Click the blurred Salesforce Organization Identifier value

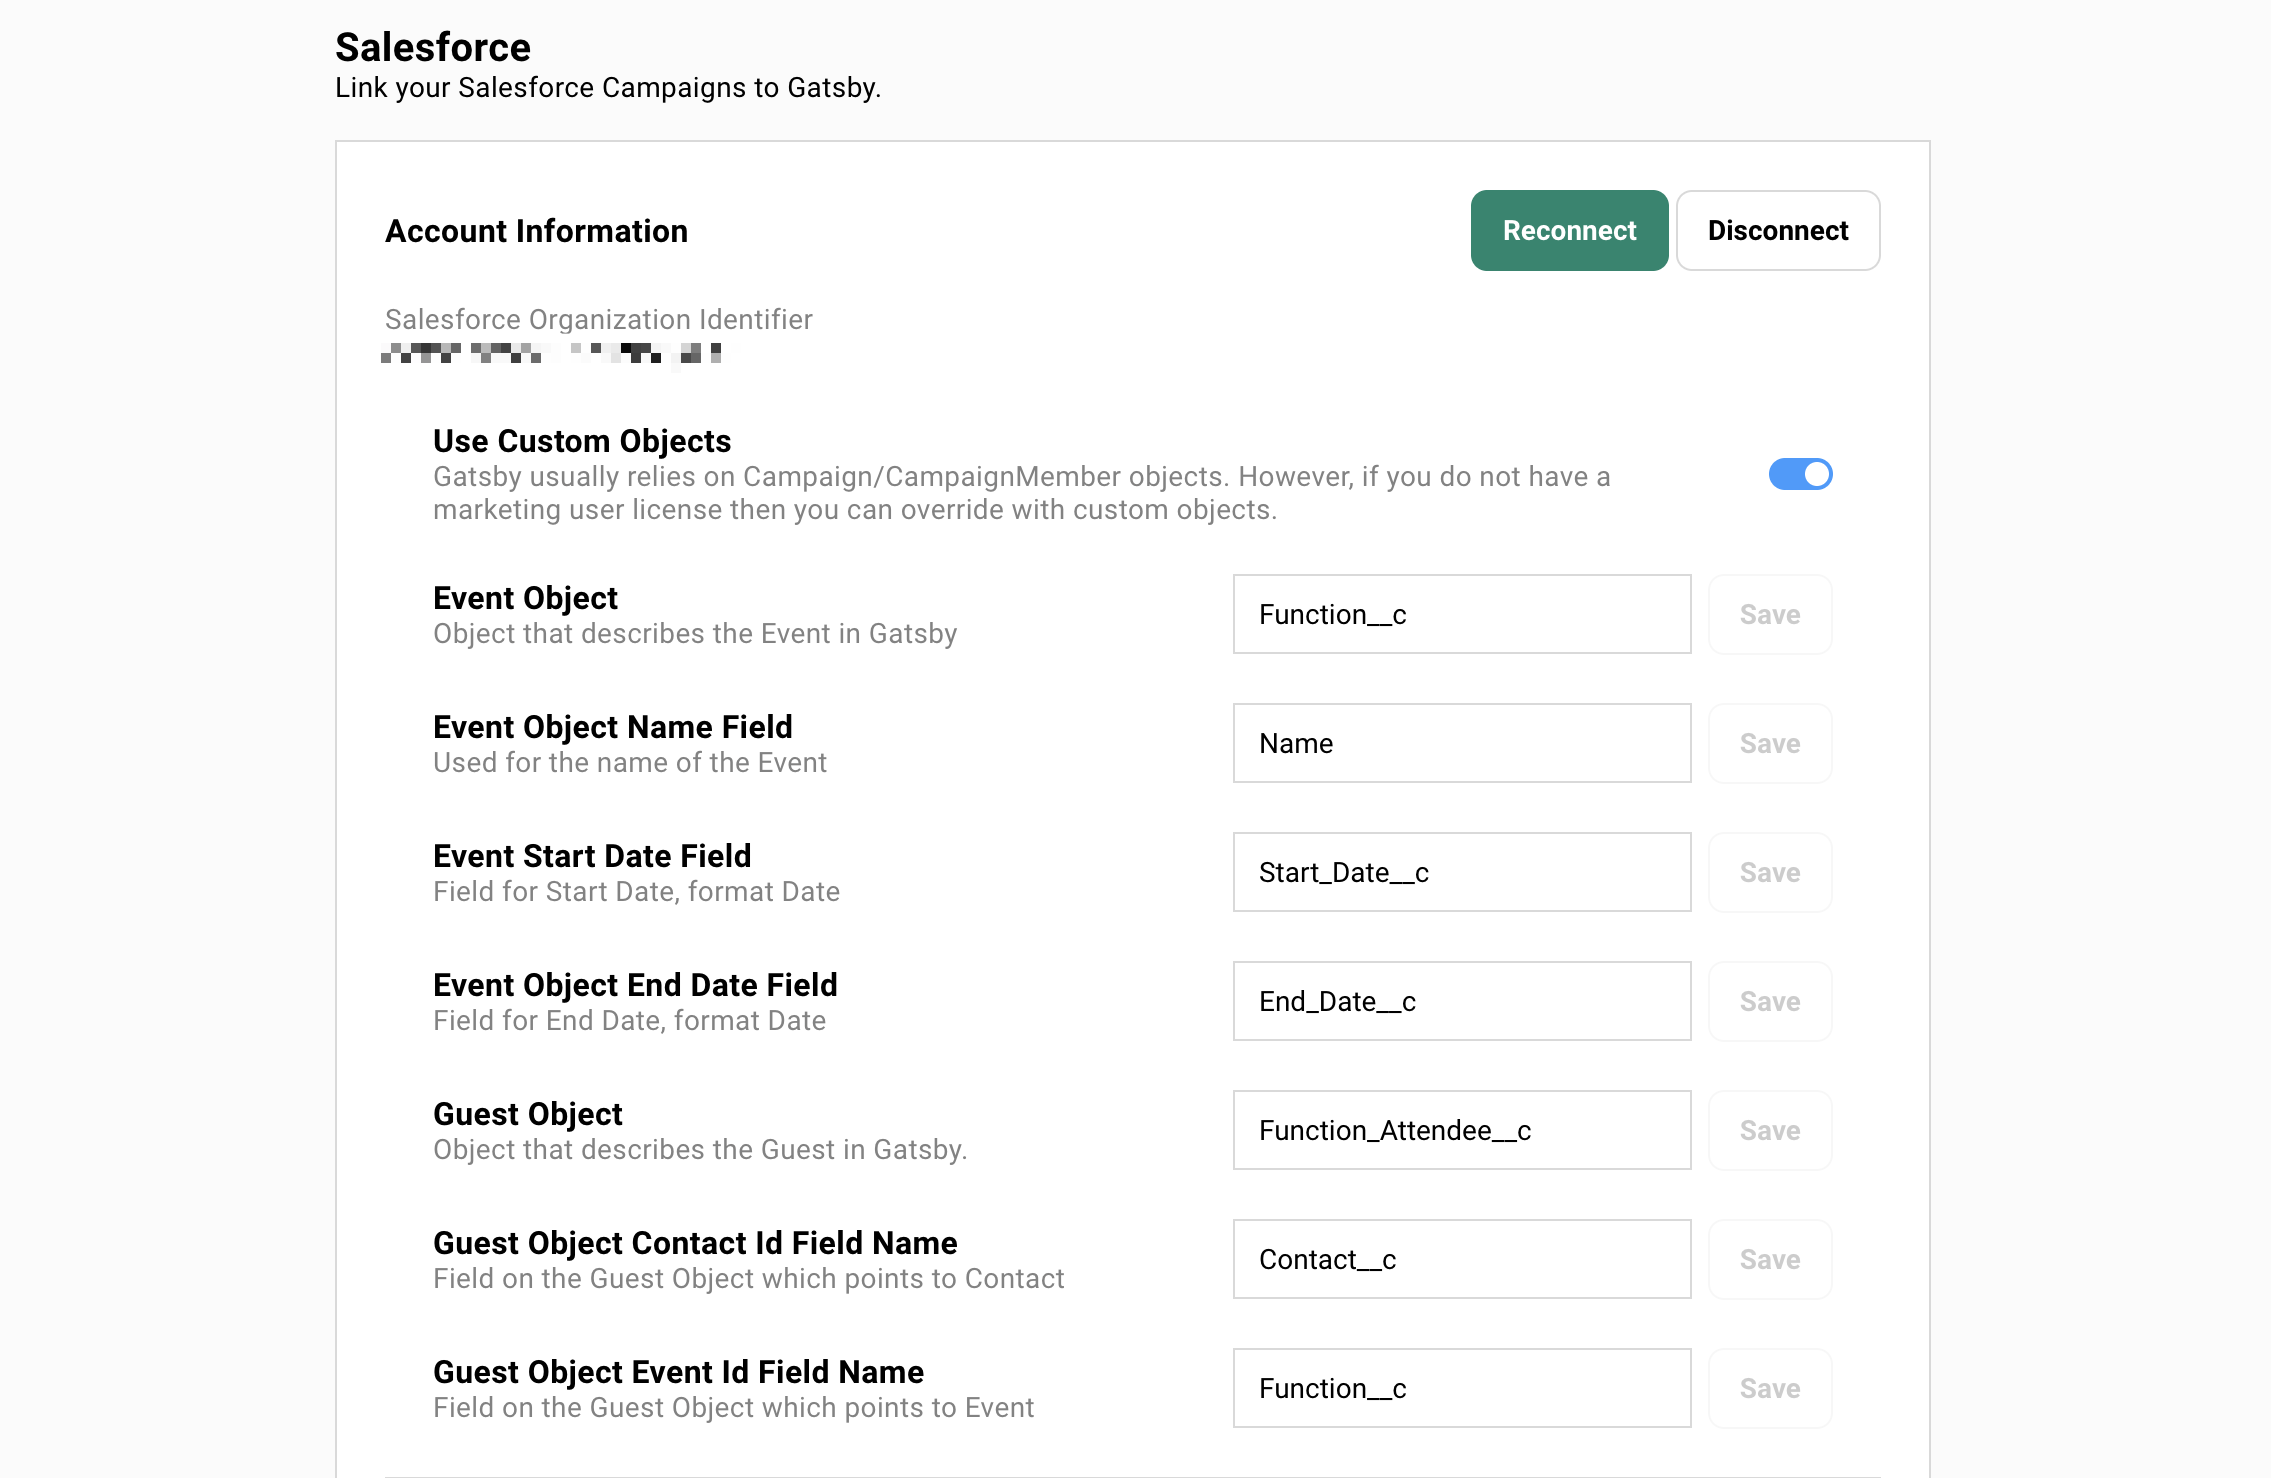(552, 352)
